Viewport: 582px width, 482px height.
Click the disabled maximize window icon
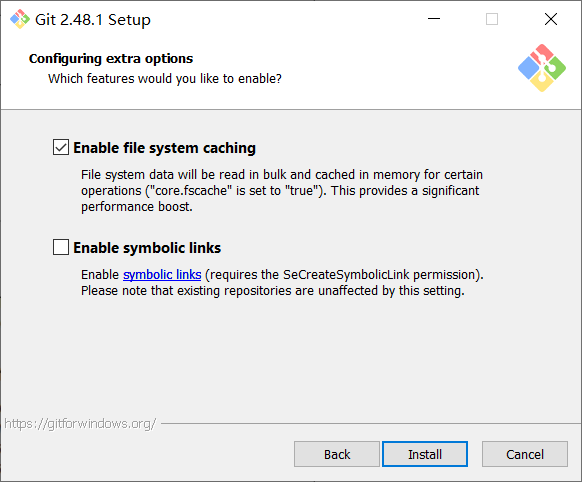pos(492,19)
